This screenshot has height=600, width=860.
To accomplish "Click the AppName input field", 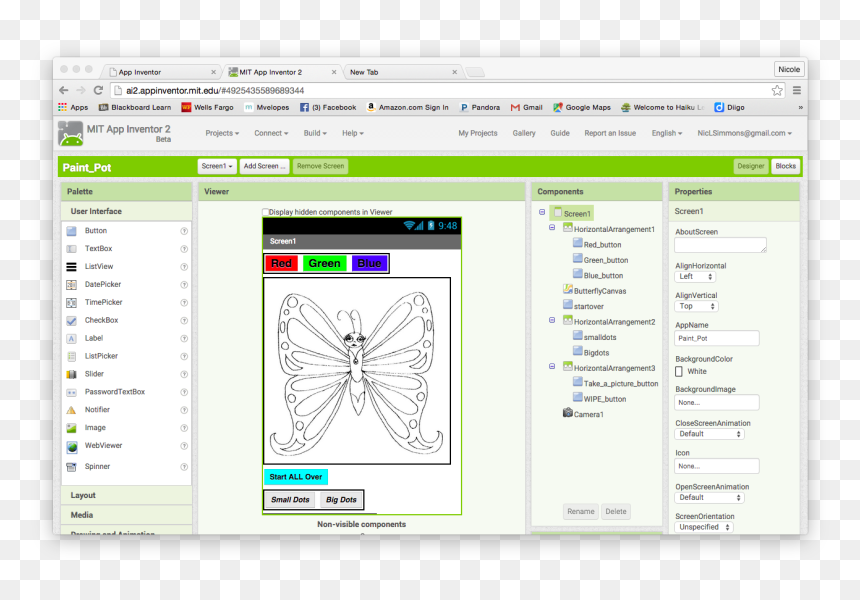I will point(717,338).
